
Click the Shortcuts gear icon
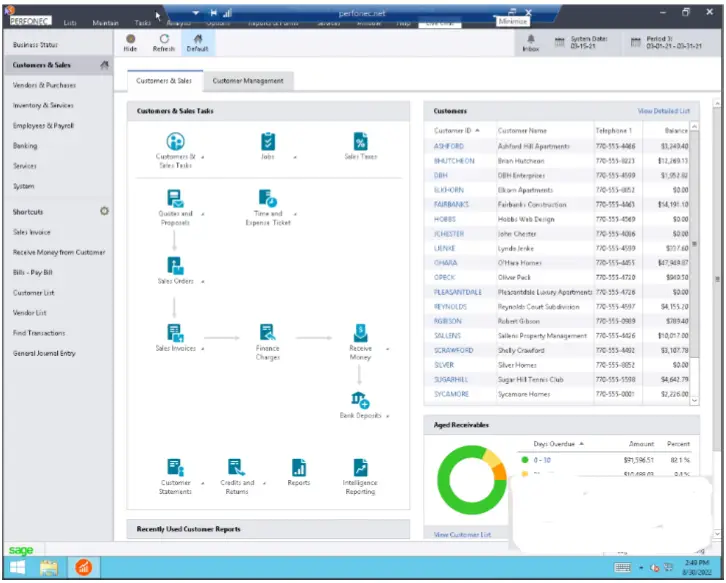105,211
